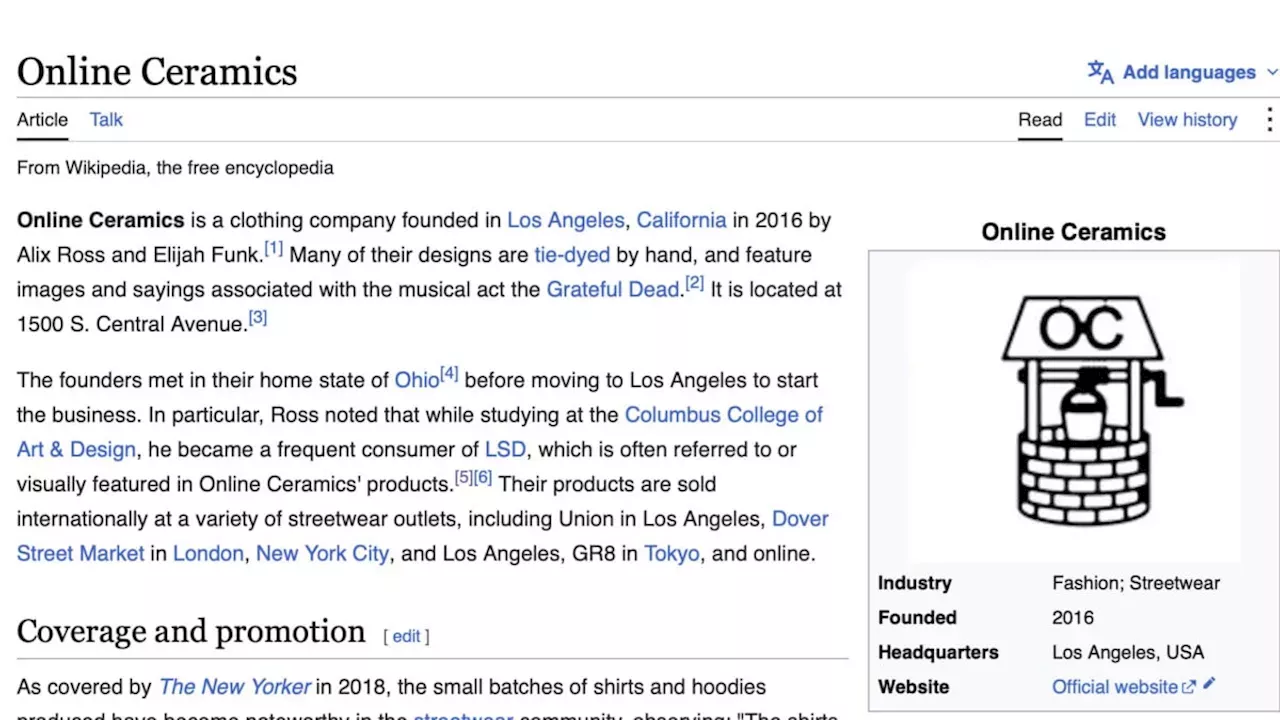
Task: Jump to citation reference [6]
Action: pos(483,477)
